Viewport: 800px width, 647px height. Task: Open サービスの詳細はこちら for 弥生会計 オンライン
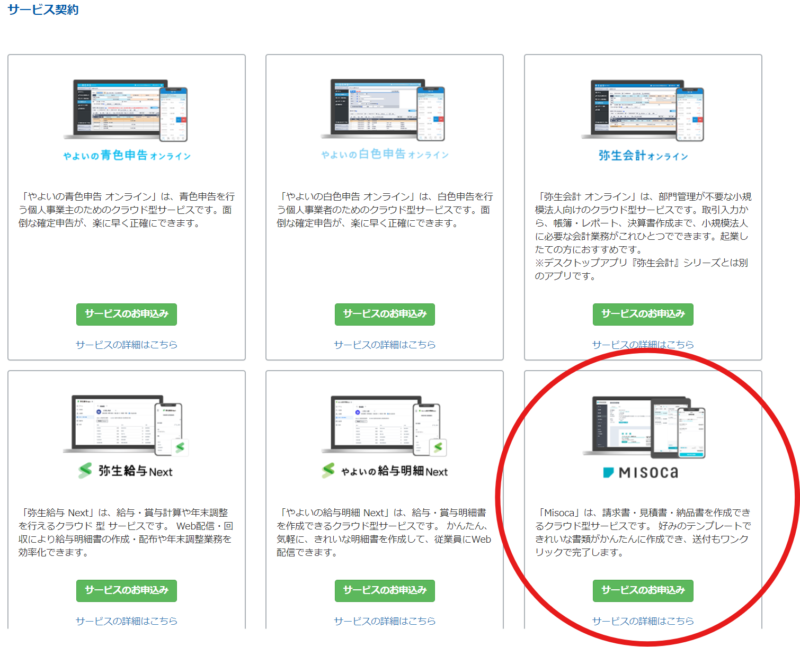pyautogui.click(x=642, y=344)
